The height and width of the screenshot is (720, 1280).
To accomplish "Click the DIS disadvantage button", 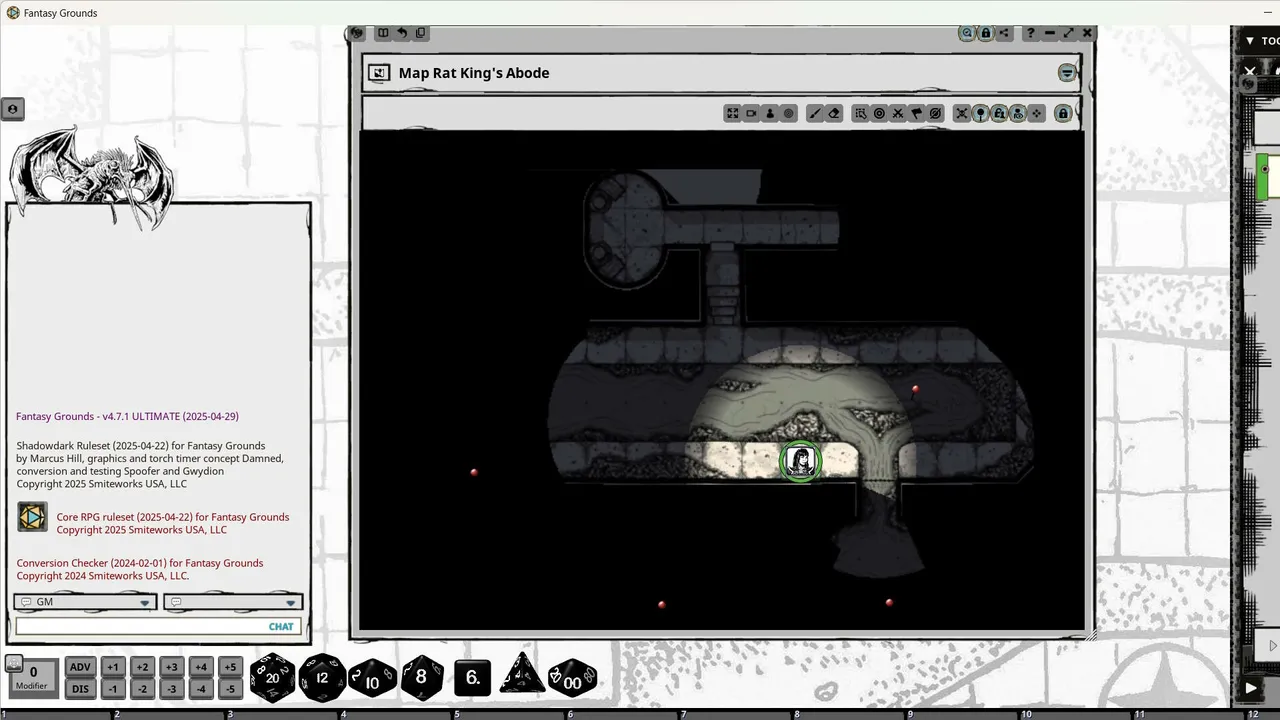I will 80,689.
